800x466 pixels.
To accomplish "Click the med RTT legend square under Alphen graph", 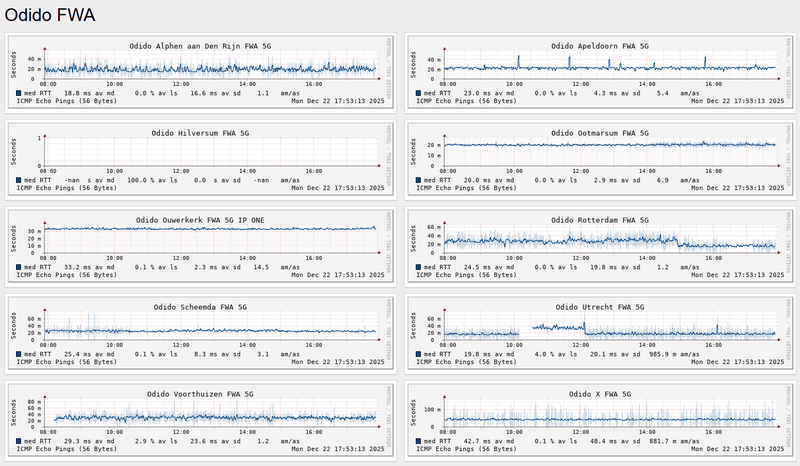I will pyautogui.click(x=19, y=93).
